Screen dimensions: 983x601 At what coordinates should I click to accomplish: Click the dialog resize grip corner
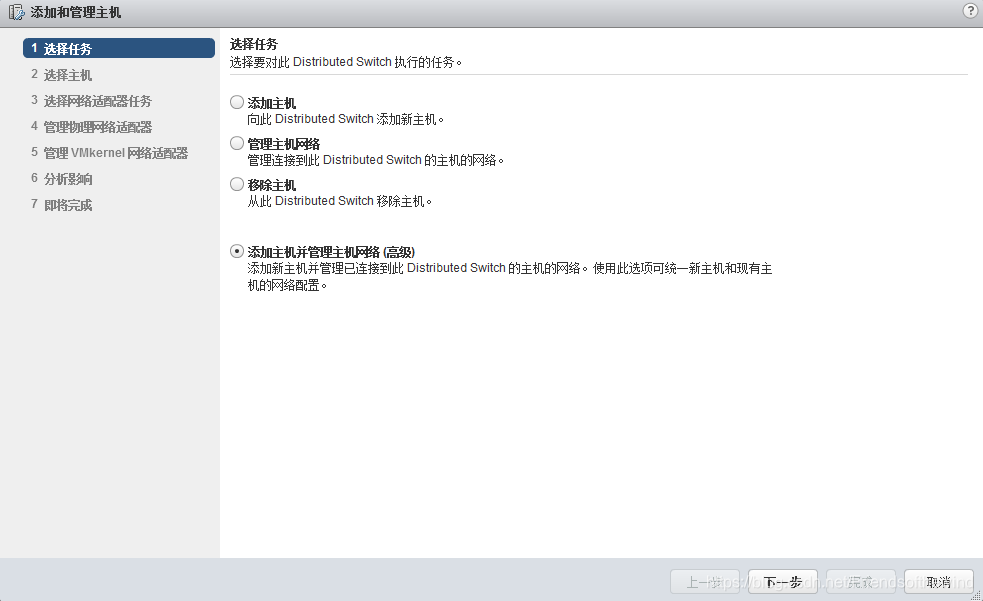tap(977, 595)
